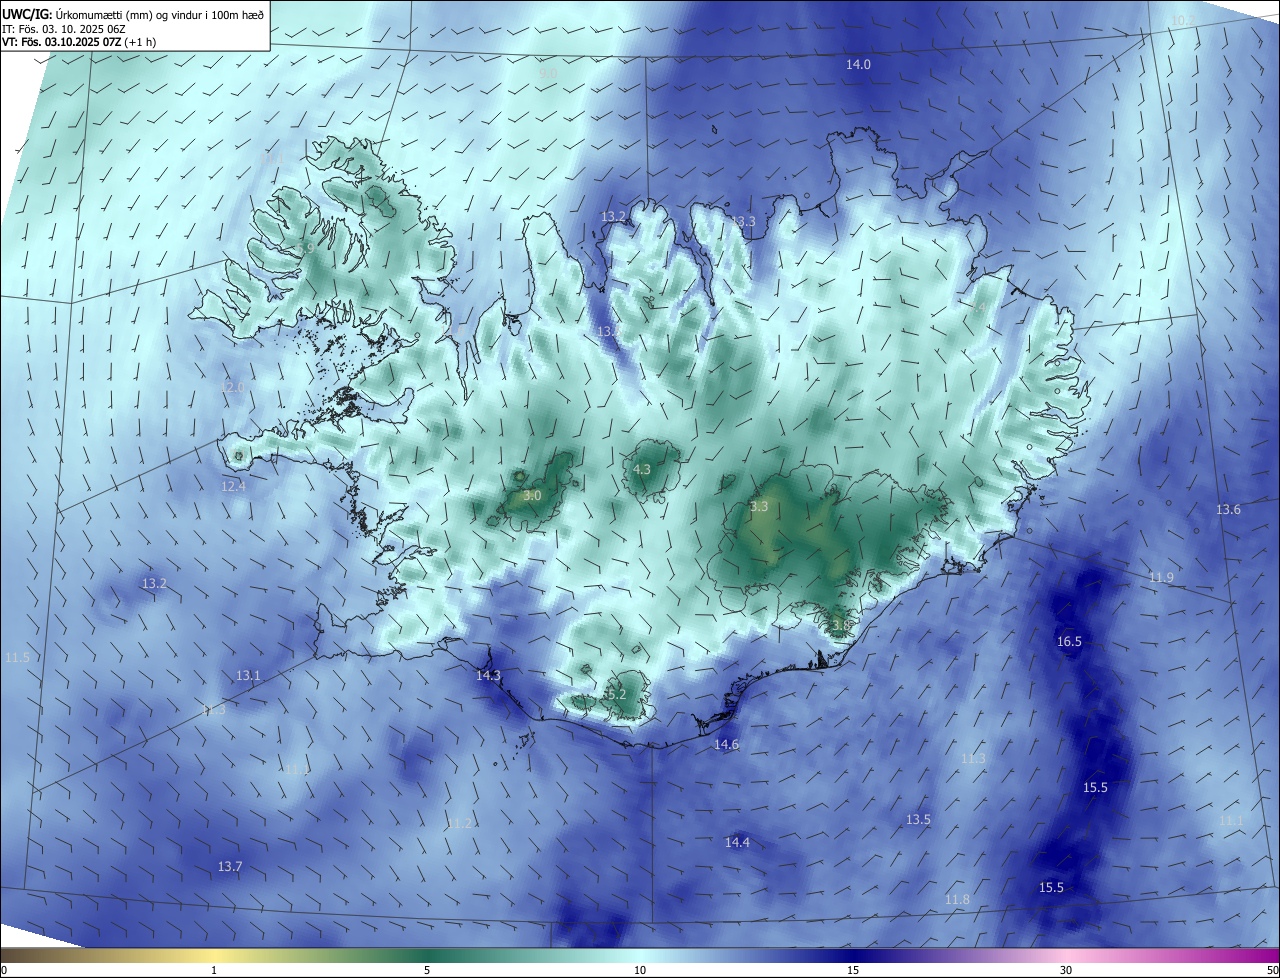This screenshot has width=1280, height=978.
Task: Click the 12.0 value off the west coast
Action: point(232,387)
